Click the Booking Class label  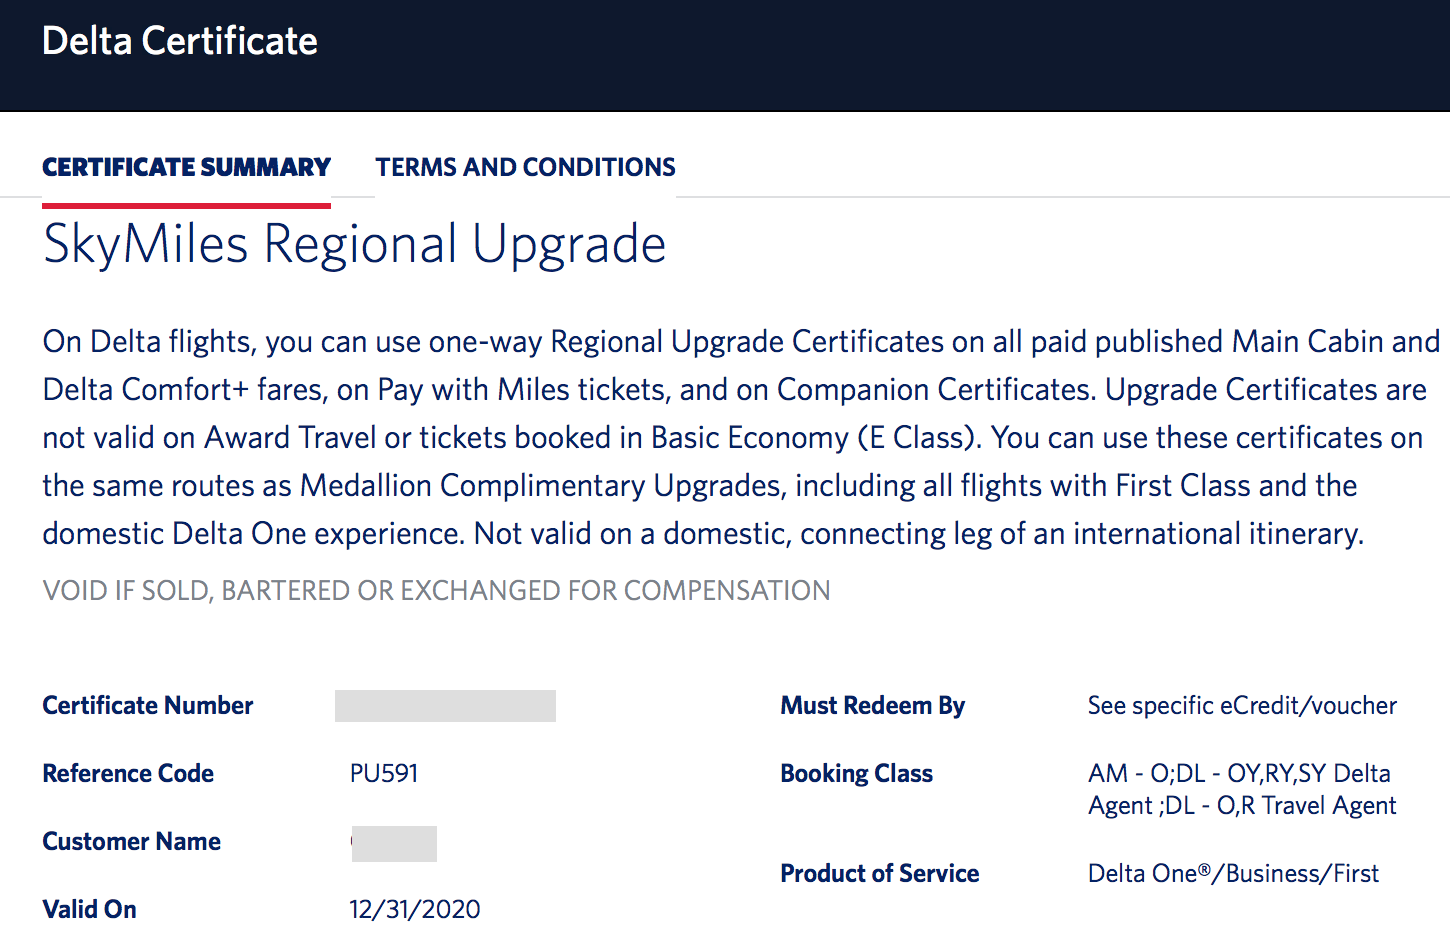pyautogui.click(x=856, y=773)
